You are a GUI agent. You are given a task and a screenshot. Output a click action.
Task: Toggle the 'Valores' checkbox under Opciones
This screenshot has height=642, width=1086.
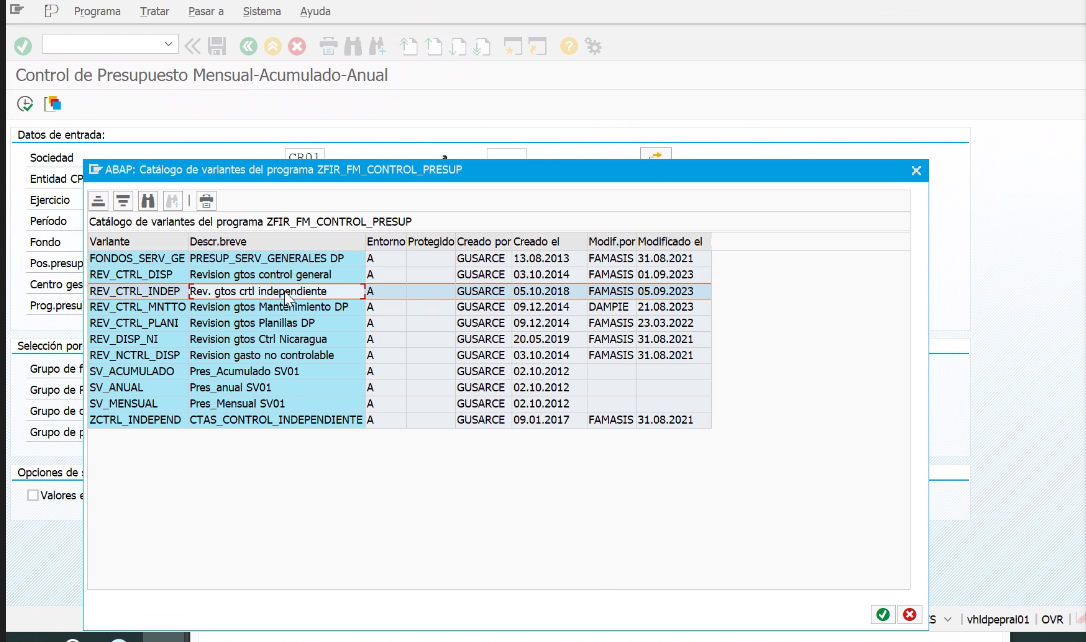click(x=33, y=495)
